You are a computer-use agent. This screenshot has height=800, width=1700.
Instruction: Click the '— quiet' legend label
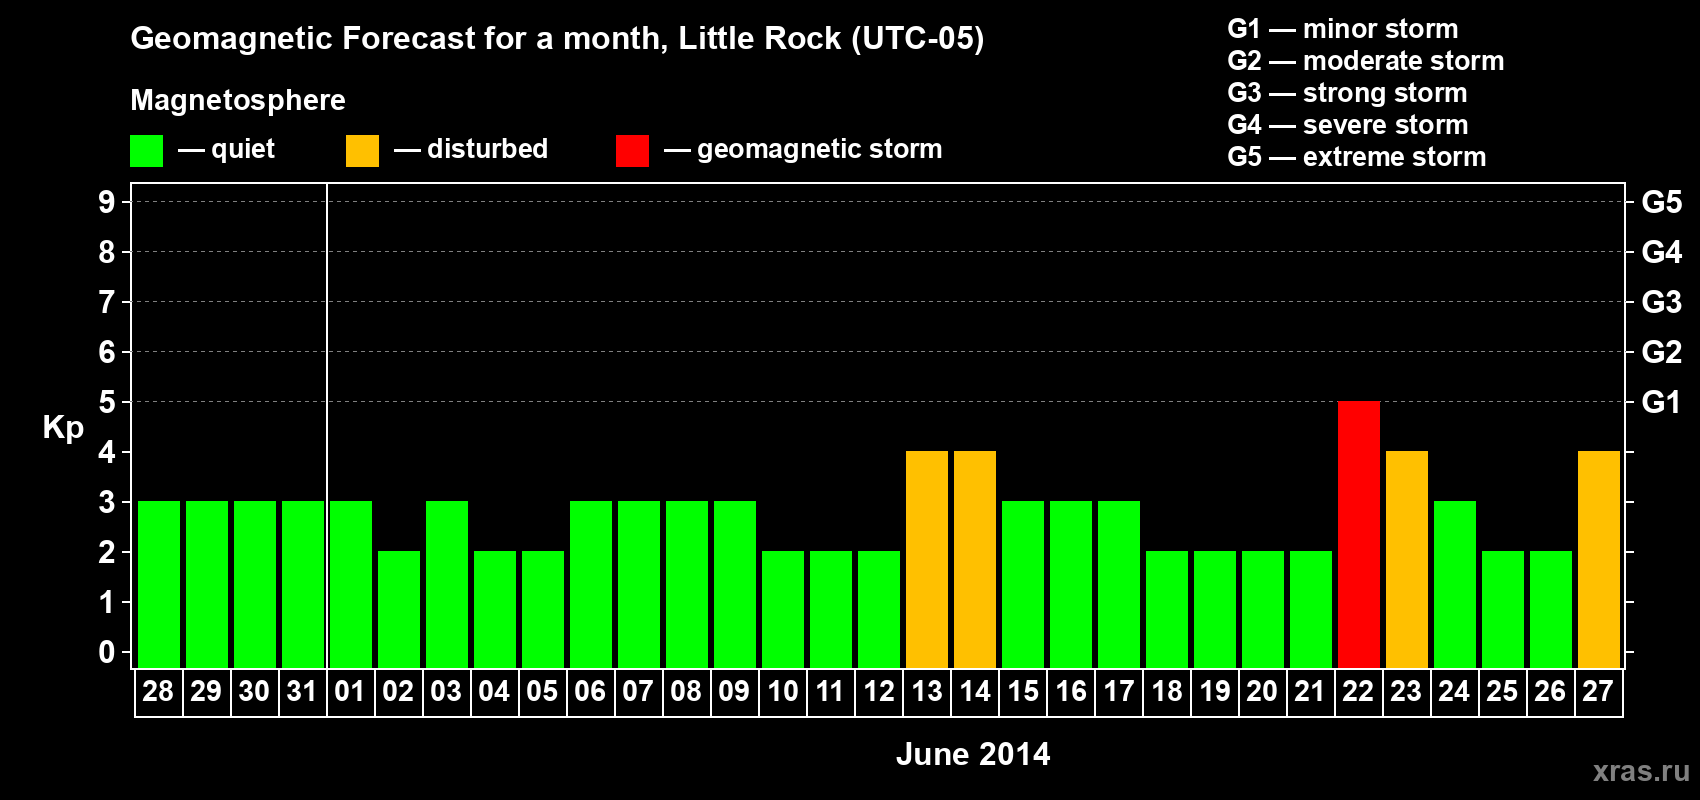226,150
